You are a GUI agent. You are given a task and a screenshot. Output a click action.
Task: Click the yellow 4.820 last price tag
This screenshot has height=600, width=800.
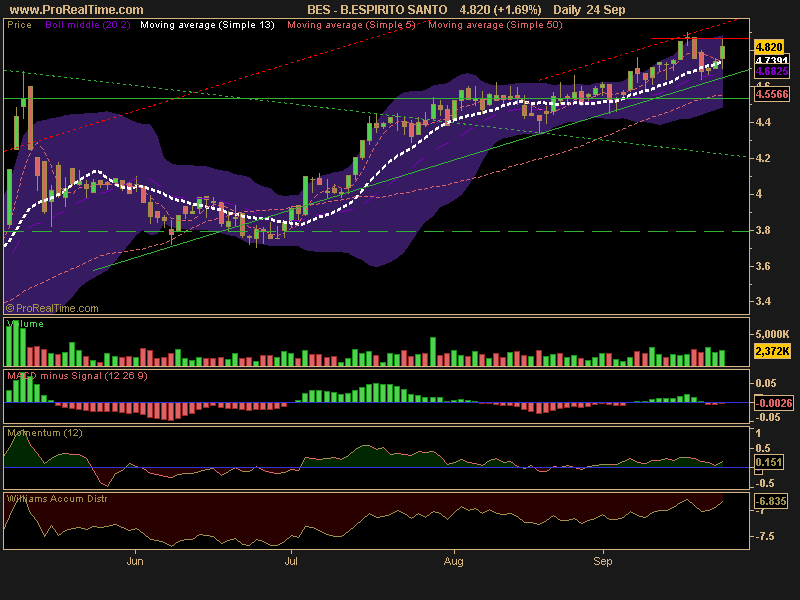(768, 47)
